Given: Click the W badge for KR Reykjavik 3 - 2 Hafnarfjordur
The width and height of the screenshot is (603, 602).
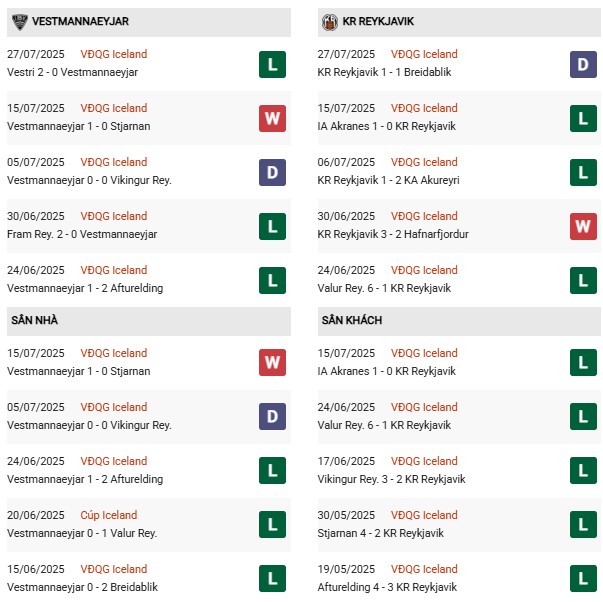Looking at the screenshot, I should coord(583,227).
